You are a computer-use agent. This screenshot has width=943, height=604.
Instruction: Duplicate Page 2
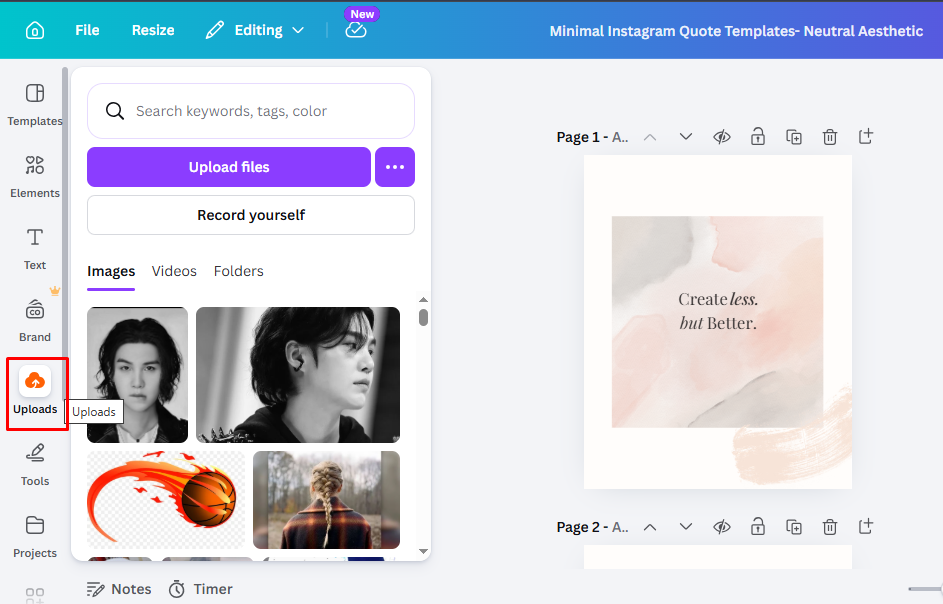[x=794, y=527]
